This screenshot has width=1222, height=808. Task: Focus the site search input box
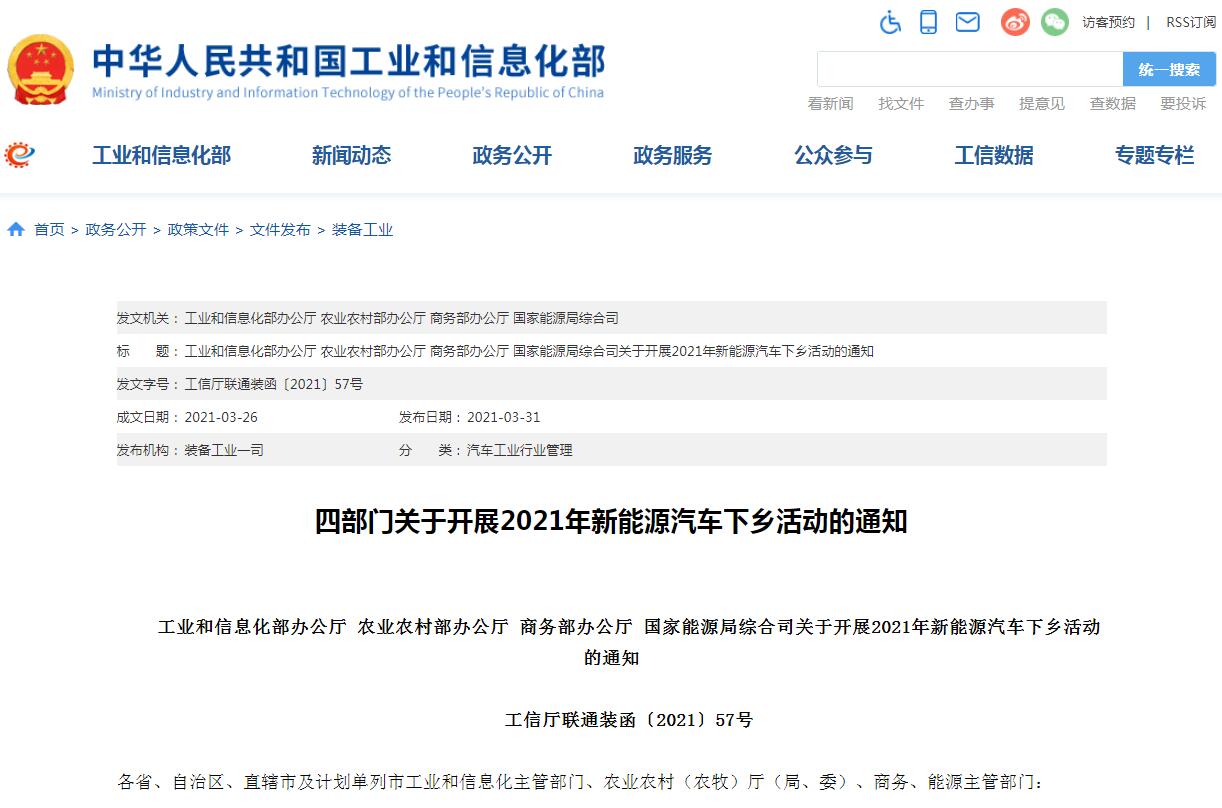pyautogui.click(x=970, y=69)
